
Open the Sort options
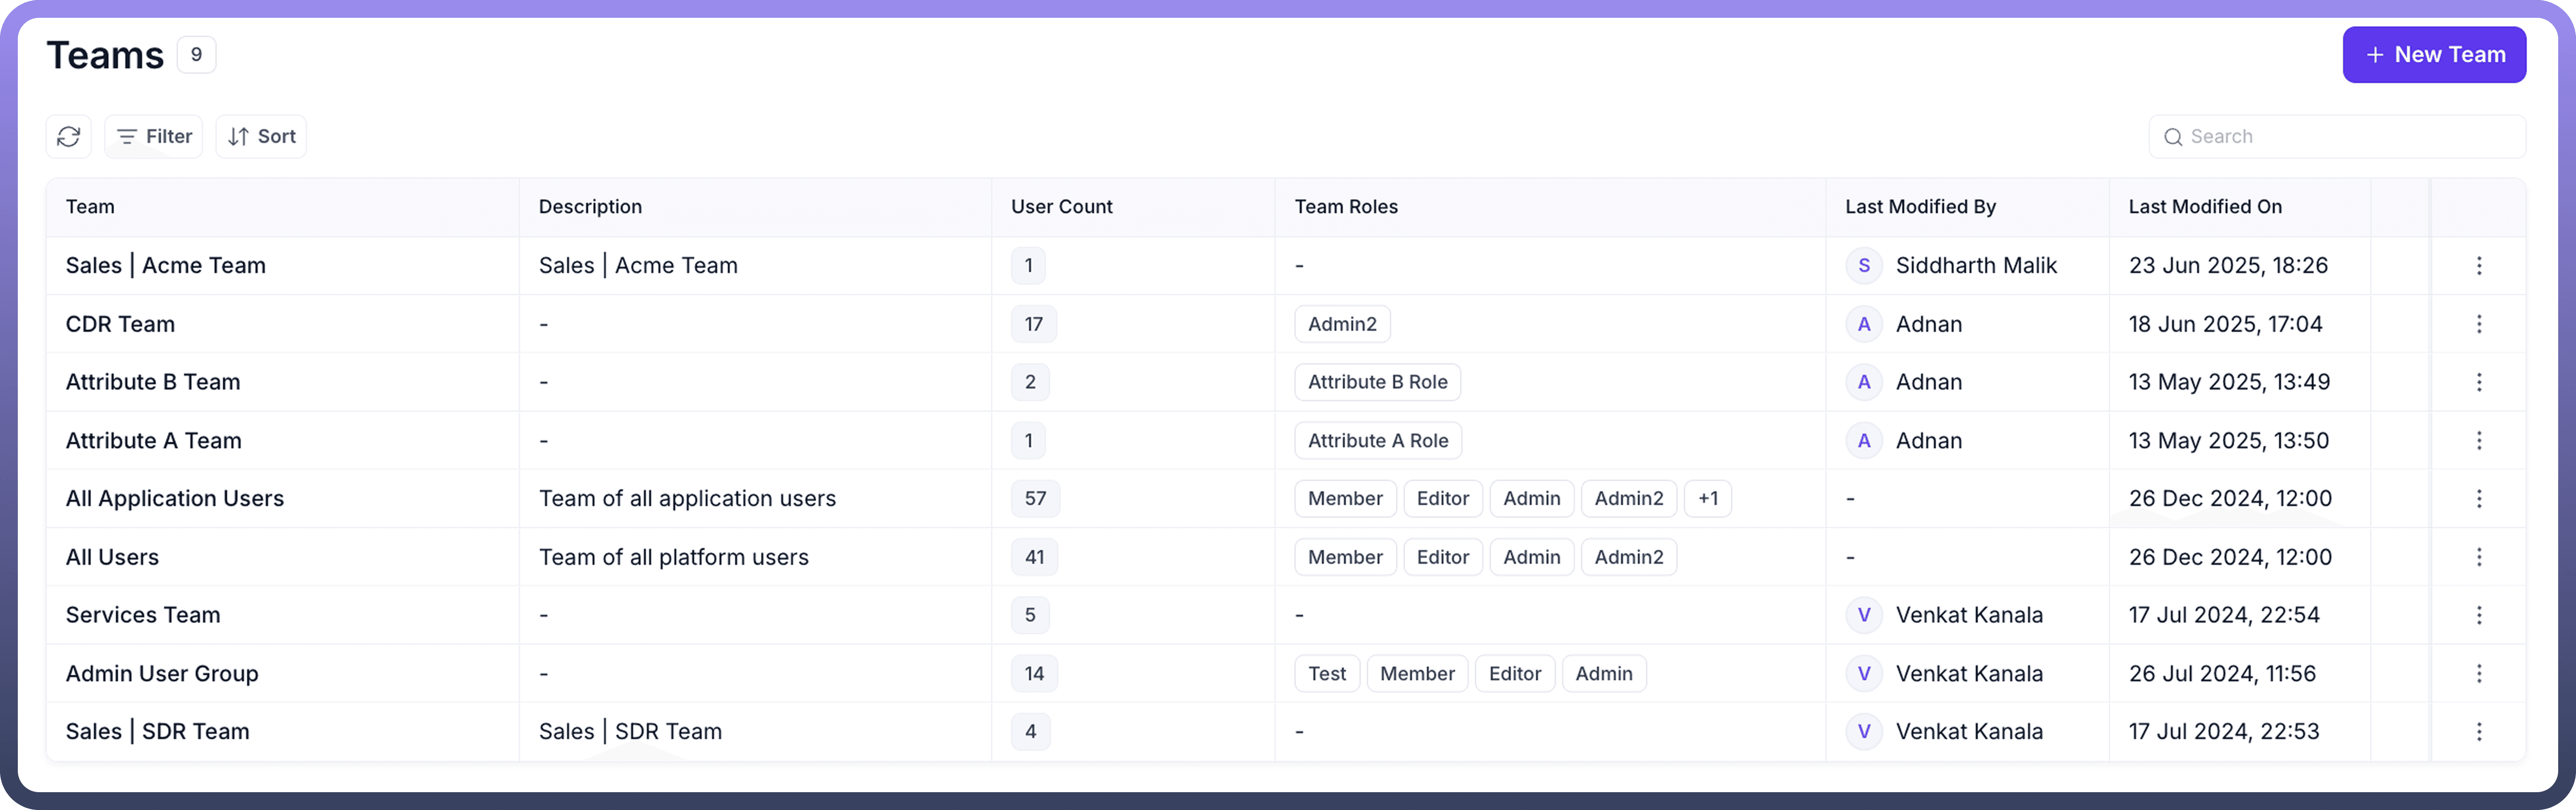click(261, 136)
